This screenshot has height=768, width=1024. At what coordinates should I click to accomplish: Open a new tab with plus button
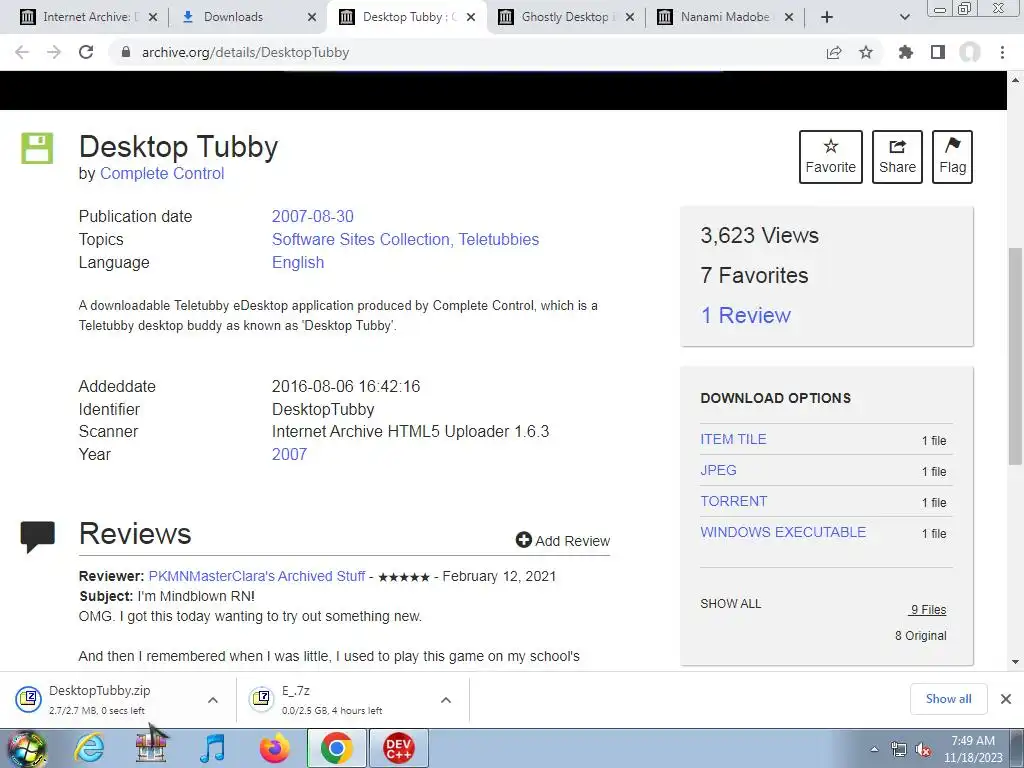point(827,17)
